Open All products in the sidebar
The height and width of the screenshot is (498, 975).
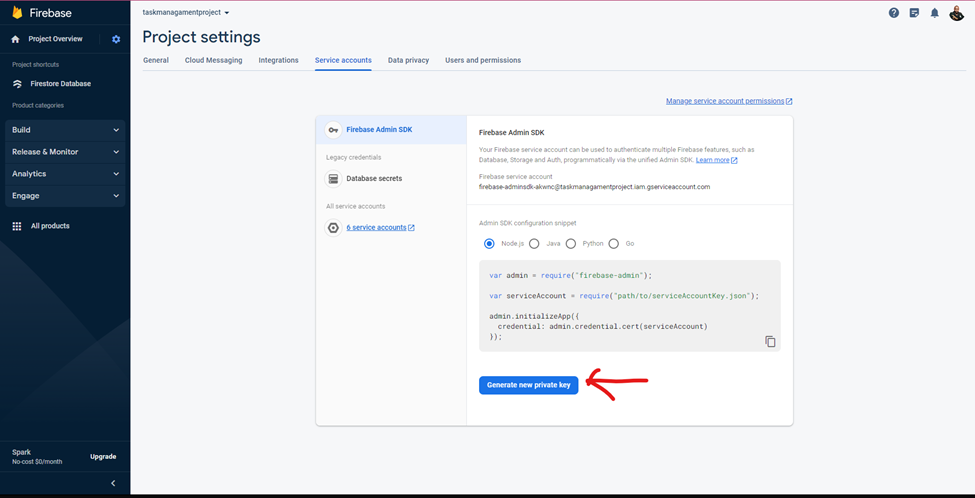coord(50,226)
